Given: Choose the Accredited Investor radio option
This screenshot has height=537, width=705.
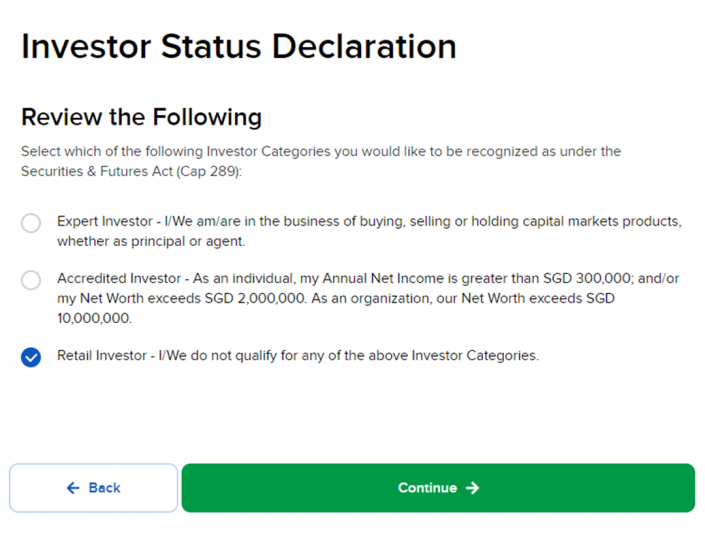Looking at the screenshot, I should click(x=31, y=280).
